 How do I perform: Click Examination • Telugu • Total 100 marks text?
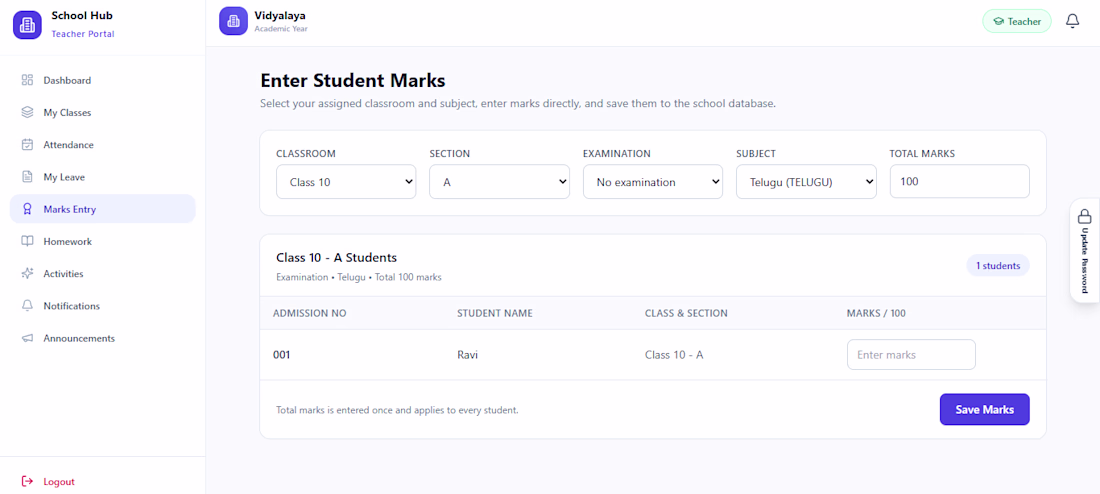pos(358,277)
